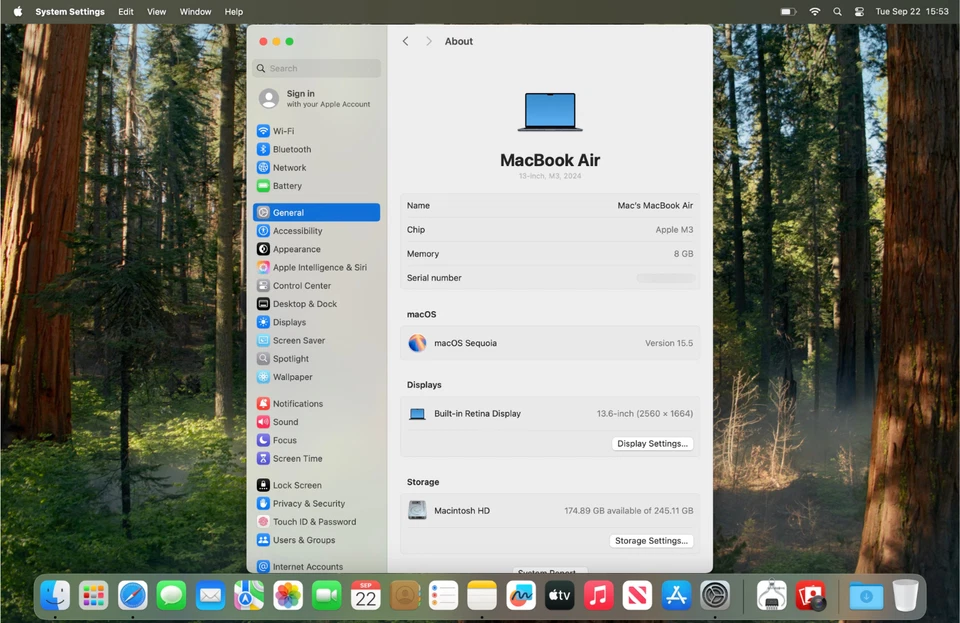Open Focus settings
The height and width of the screenshot is (623, 960).
pos(316,441)
